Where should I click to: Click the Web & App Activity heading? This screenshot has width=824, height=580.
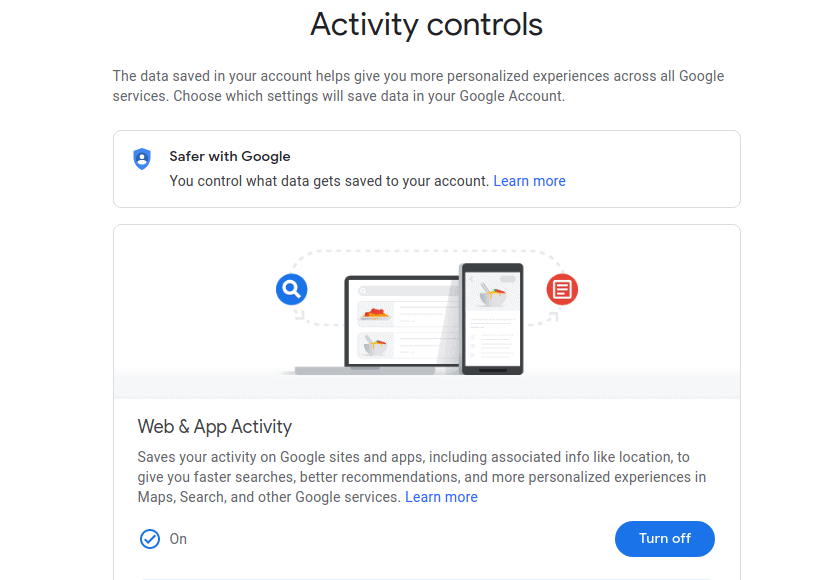pyautogui.click(x=214, y=427)
